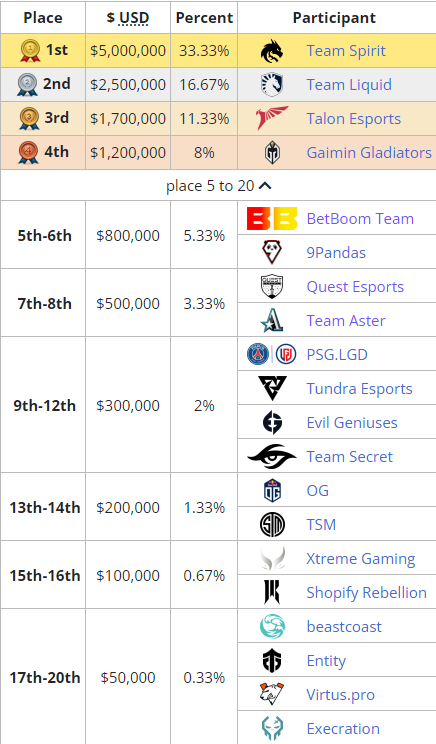Click the USD abbreviation header

click(134, 18)
